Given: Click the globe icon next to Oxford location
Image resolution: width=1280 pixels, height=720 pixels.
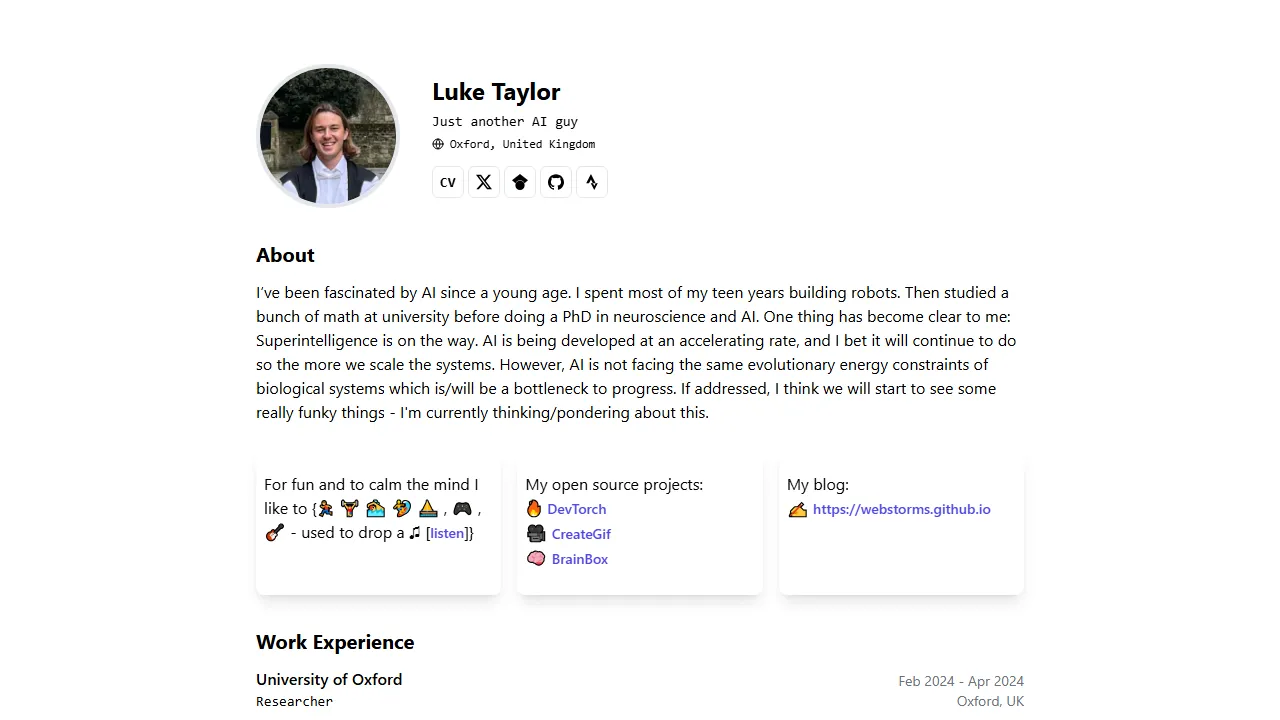Looking at the screenshot, I should click(437, 143).
